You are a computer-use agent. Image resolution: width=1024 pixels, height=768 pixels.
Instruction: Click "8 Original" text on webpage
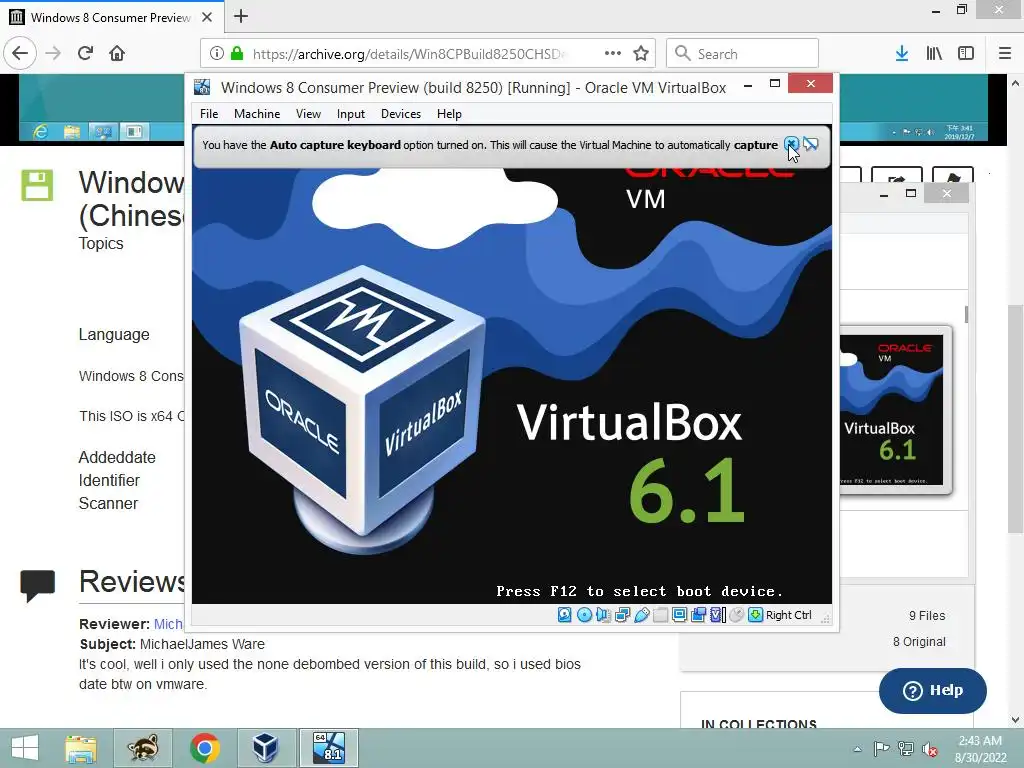tap(919, 641)
